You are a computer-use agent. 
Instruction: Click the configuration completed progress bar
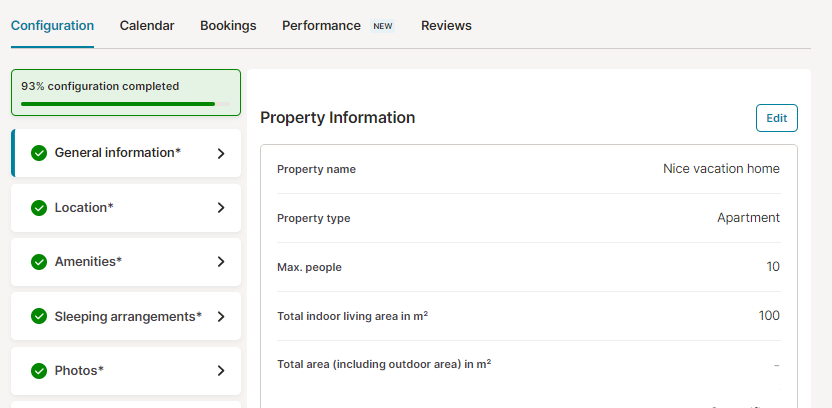[125, 104]
